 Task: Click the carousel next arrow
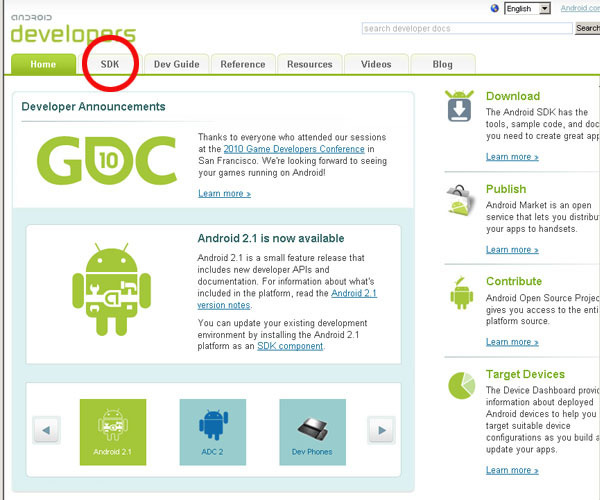(381, 430)
